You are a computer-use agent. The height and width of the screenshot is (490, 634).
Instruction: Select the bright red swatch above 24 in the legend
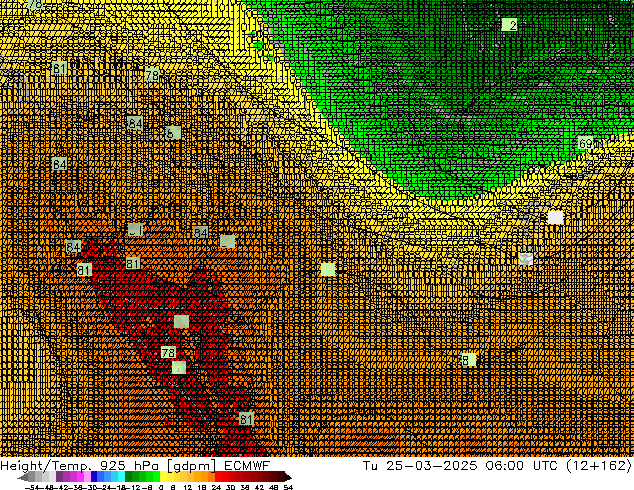[218, 477]
